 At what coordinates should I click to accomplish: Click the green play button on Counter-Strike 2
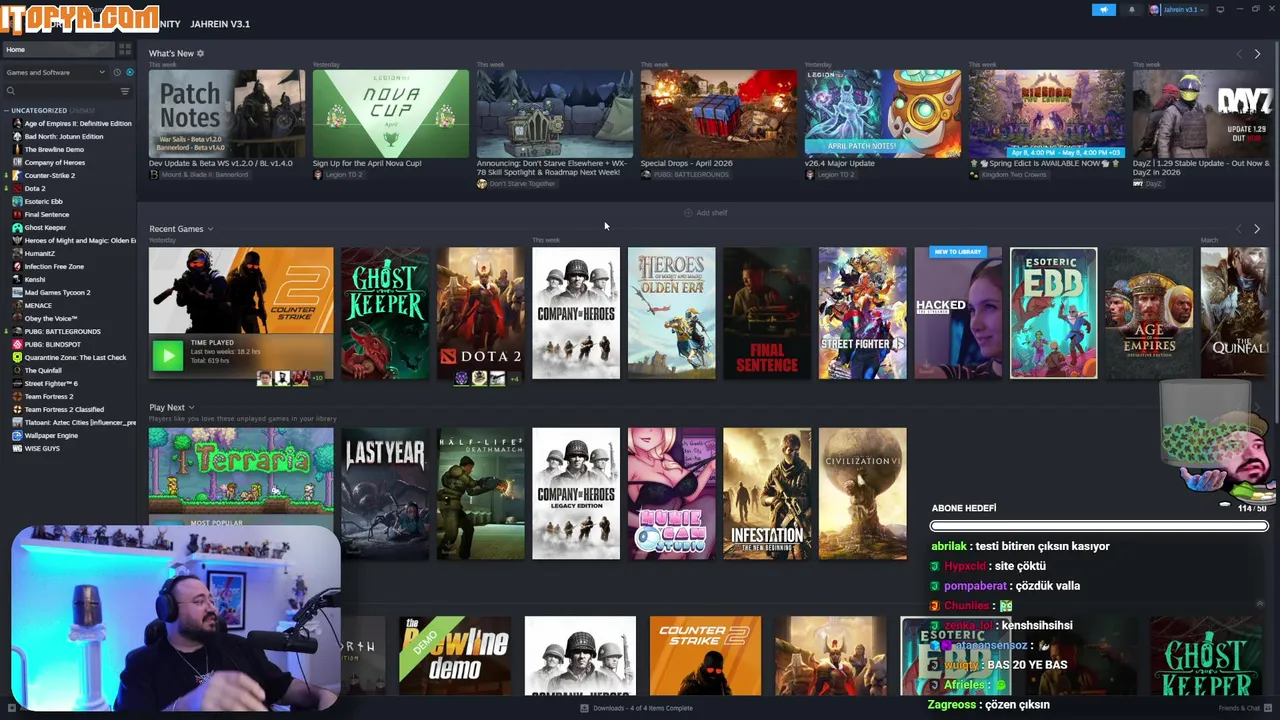(168, 355)
